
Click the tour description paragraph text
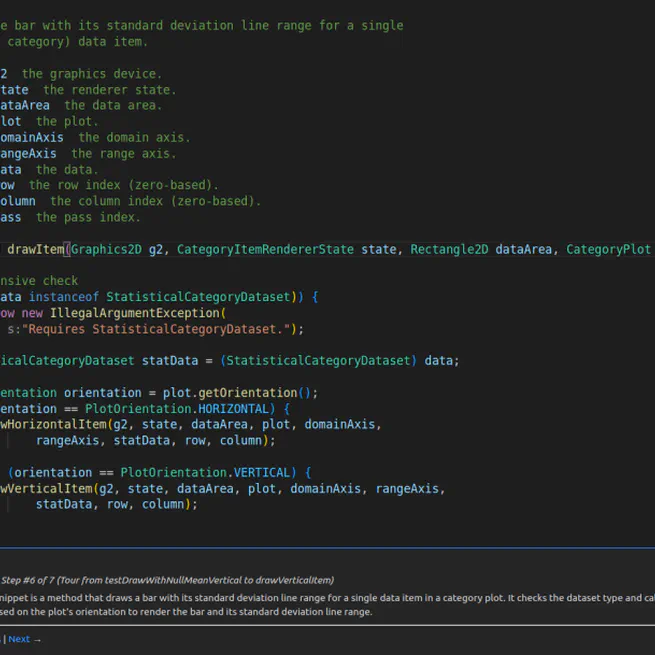(328, 605)
